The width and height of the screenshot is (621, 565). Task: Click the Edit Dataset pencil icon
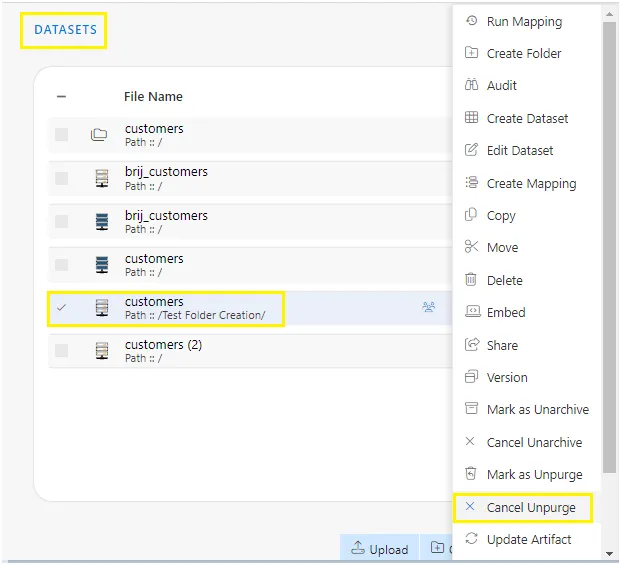(x=471, y=150)
